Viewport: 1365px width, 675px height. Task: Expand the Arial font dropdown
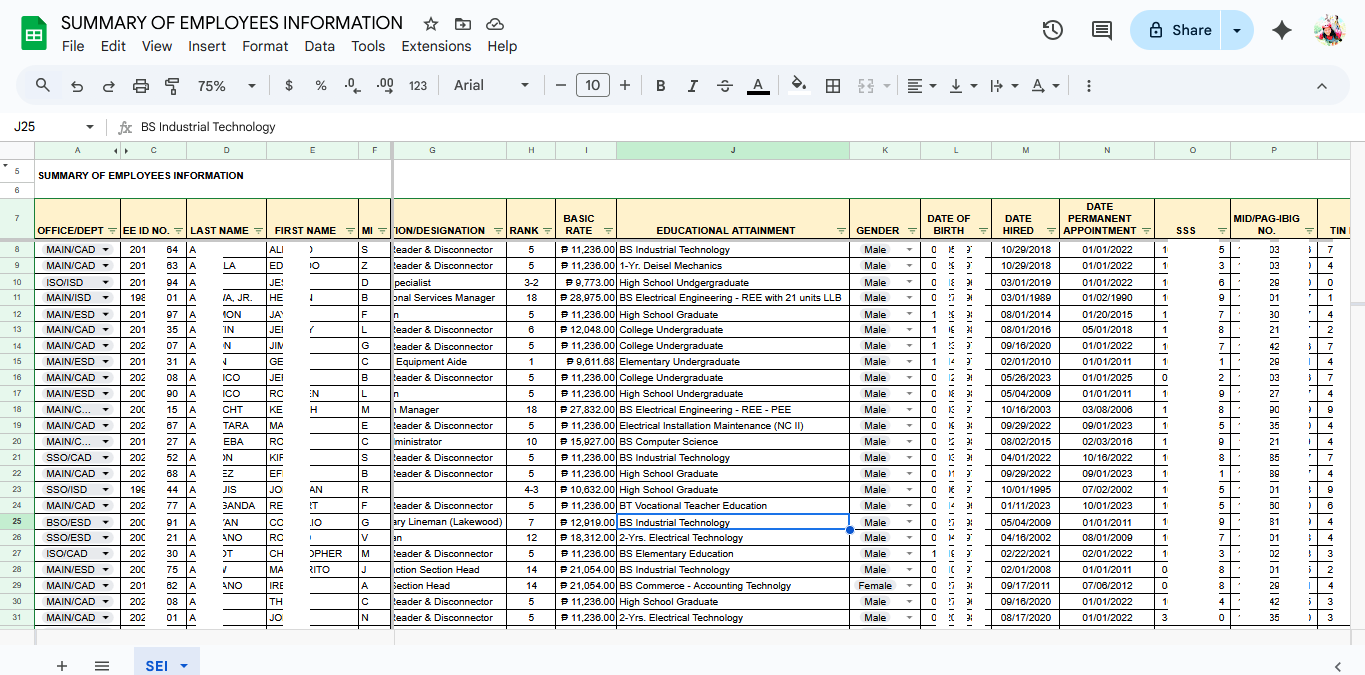coord(491,86)
